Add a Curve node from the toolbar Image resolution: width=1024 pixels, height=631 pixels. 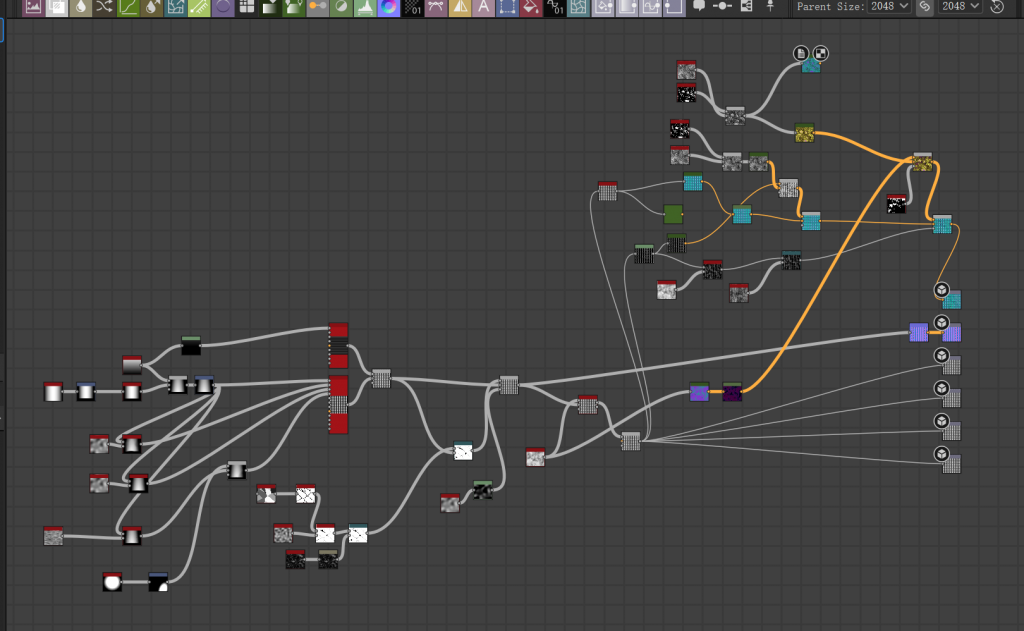(129, 7)
